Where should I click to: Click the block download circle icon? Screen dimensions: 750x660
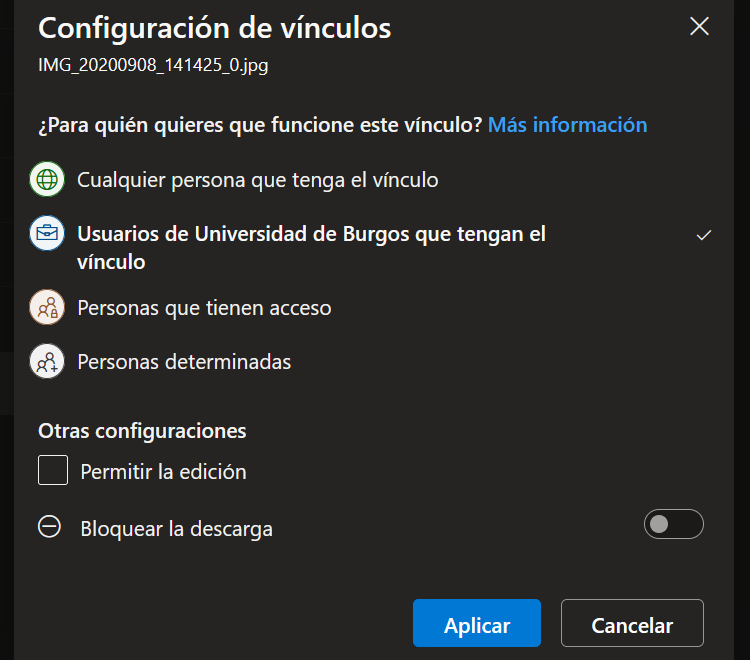pyautogui.click(x=49, y=527)
